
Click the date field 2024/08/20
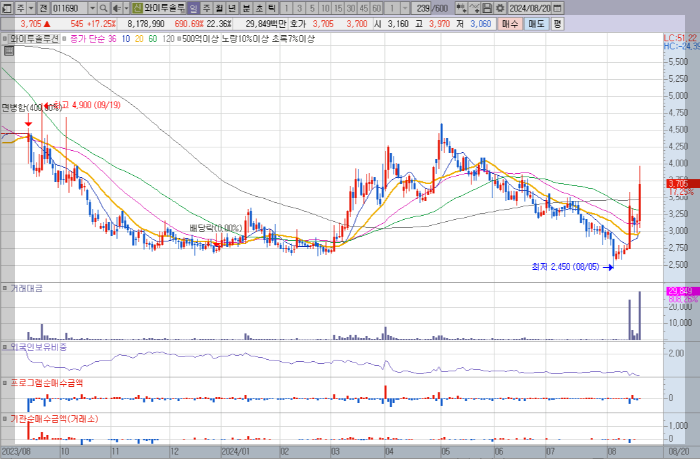[x=530, y=8]
